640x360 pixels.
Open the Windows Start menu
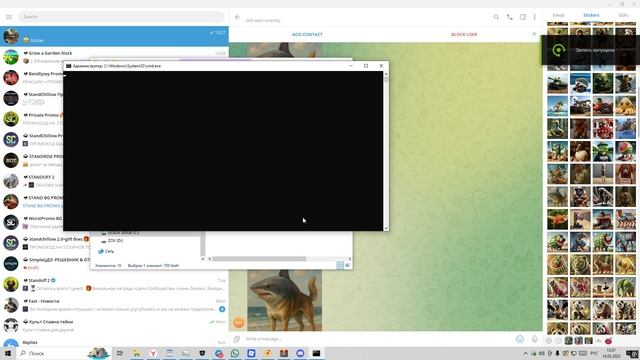click(8, 353)
